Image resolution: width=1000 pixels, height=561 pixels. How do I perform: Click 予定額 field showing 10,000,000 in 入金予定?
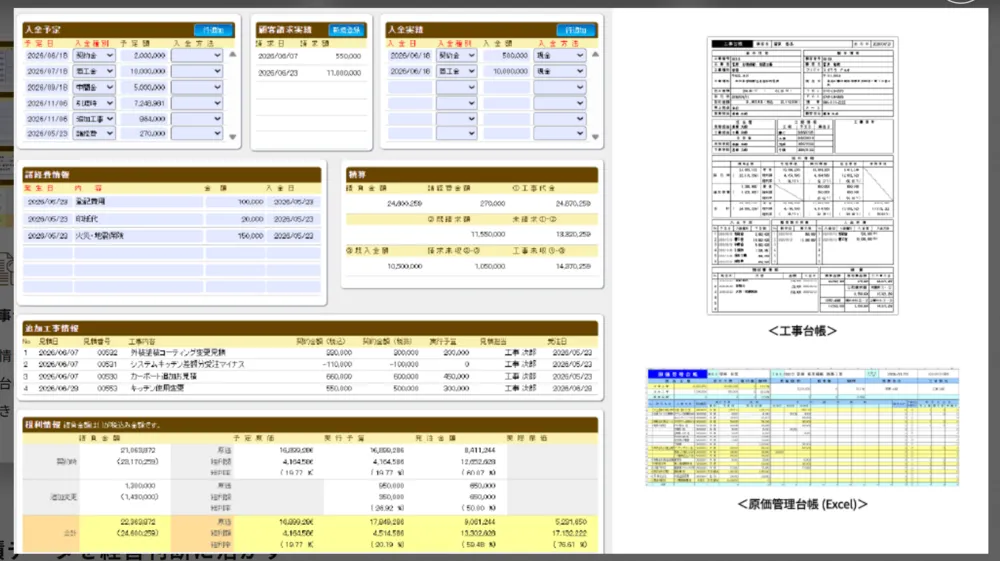(143, 71)
